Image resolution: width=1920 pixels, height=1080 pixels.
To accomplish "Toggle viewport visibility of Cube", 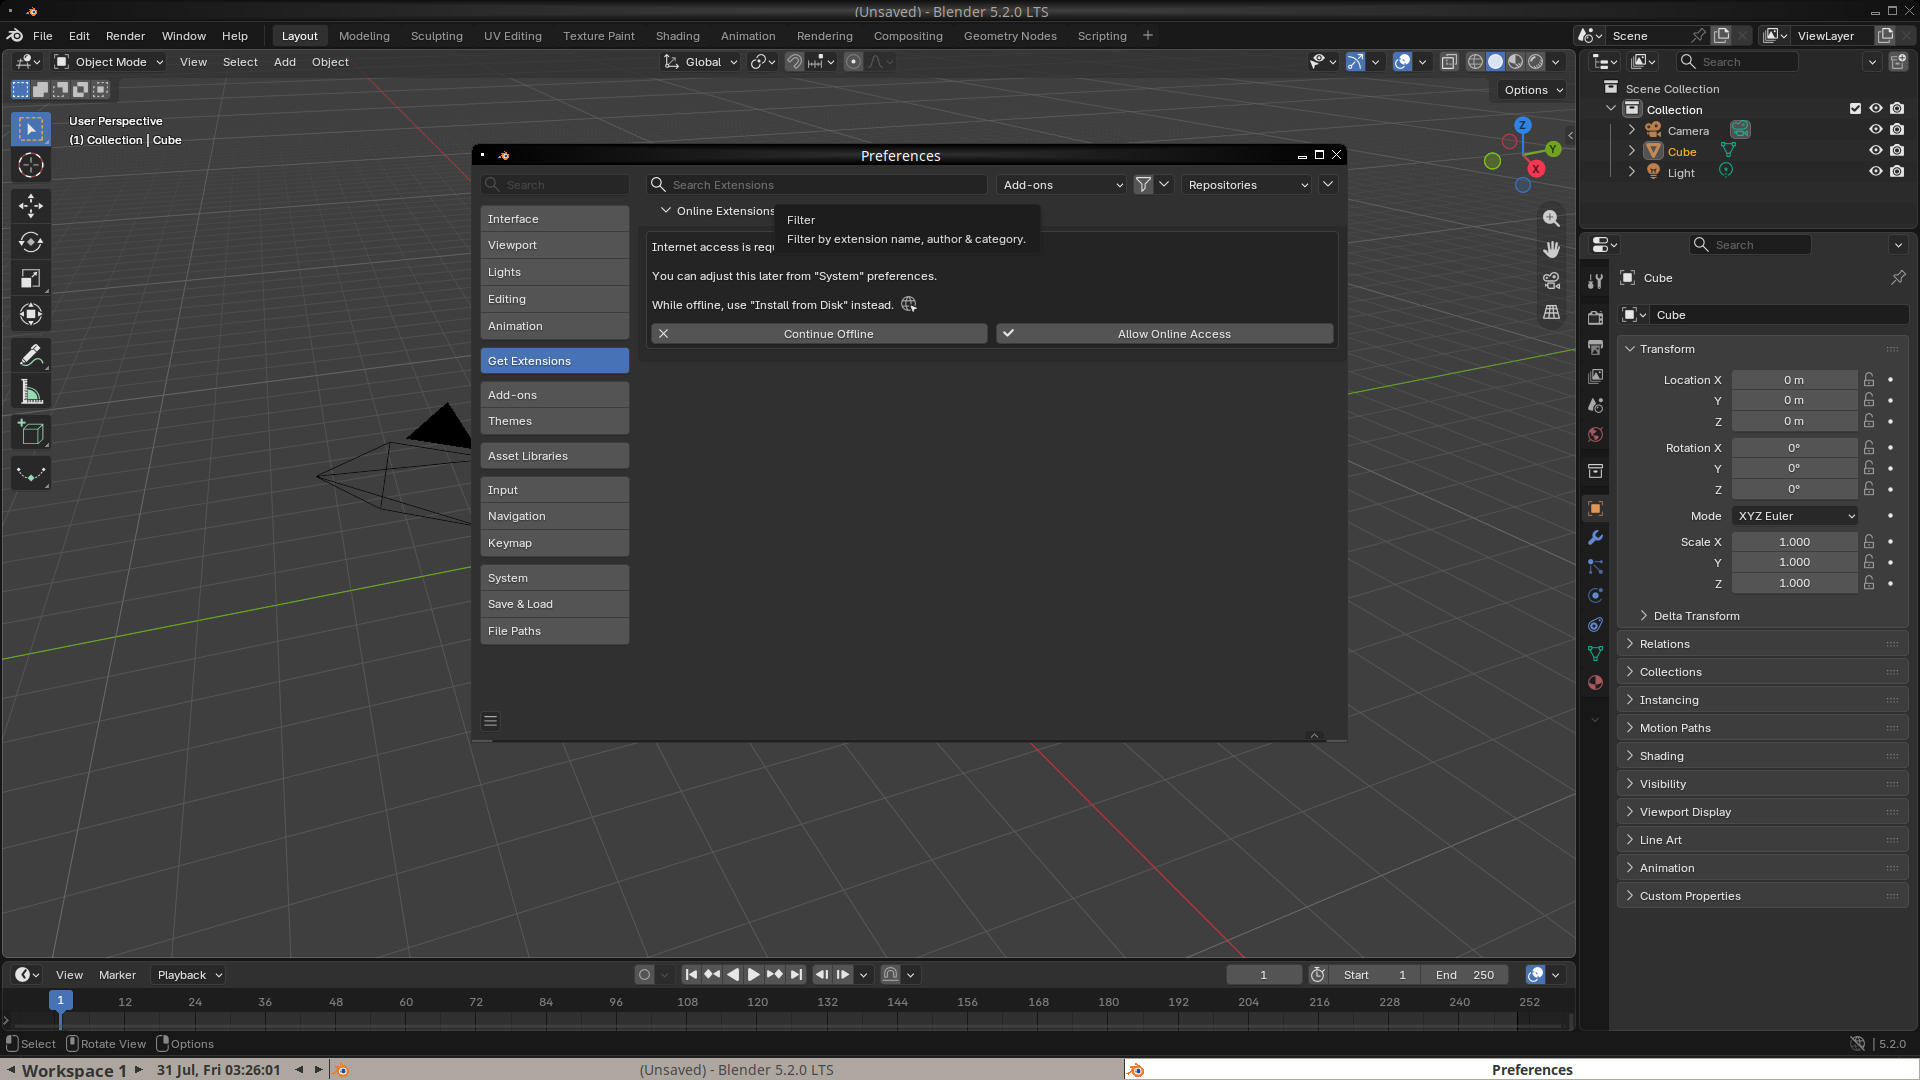I will pyautogui.click(x=1875, y=151).
